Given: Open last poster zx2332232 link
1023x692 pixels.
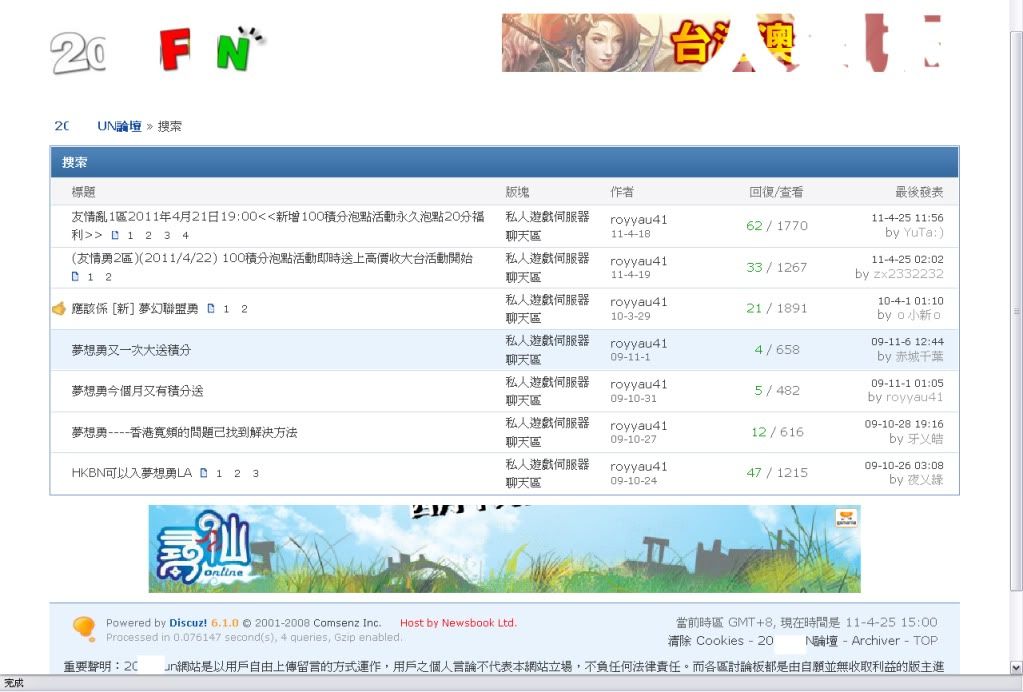Looking at the screenshot, I should pos(907,274).
